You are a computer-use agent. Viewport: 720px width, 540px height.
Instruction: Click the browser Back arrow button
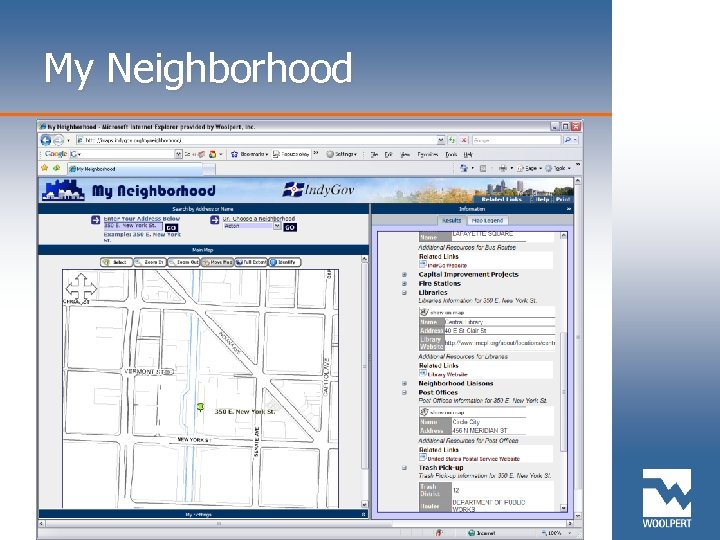(x=45, y=140)
